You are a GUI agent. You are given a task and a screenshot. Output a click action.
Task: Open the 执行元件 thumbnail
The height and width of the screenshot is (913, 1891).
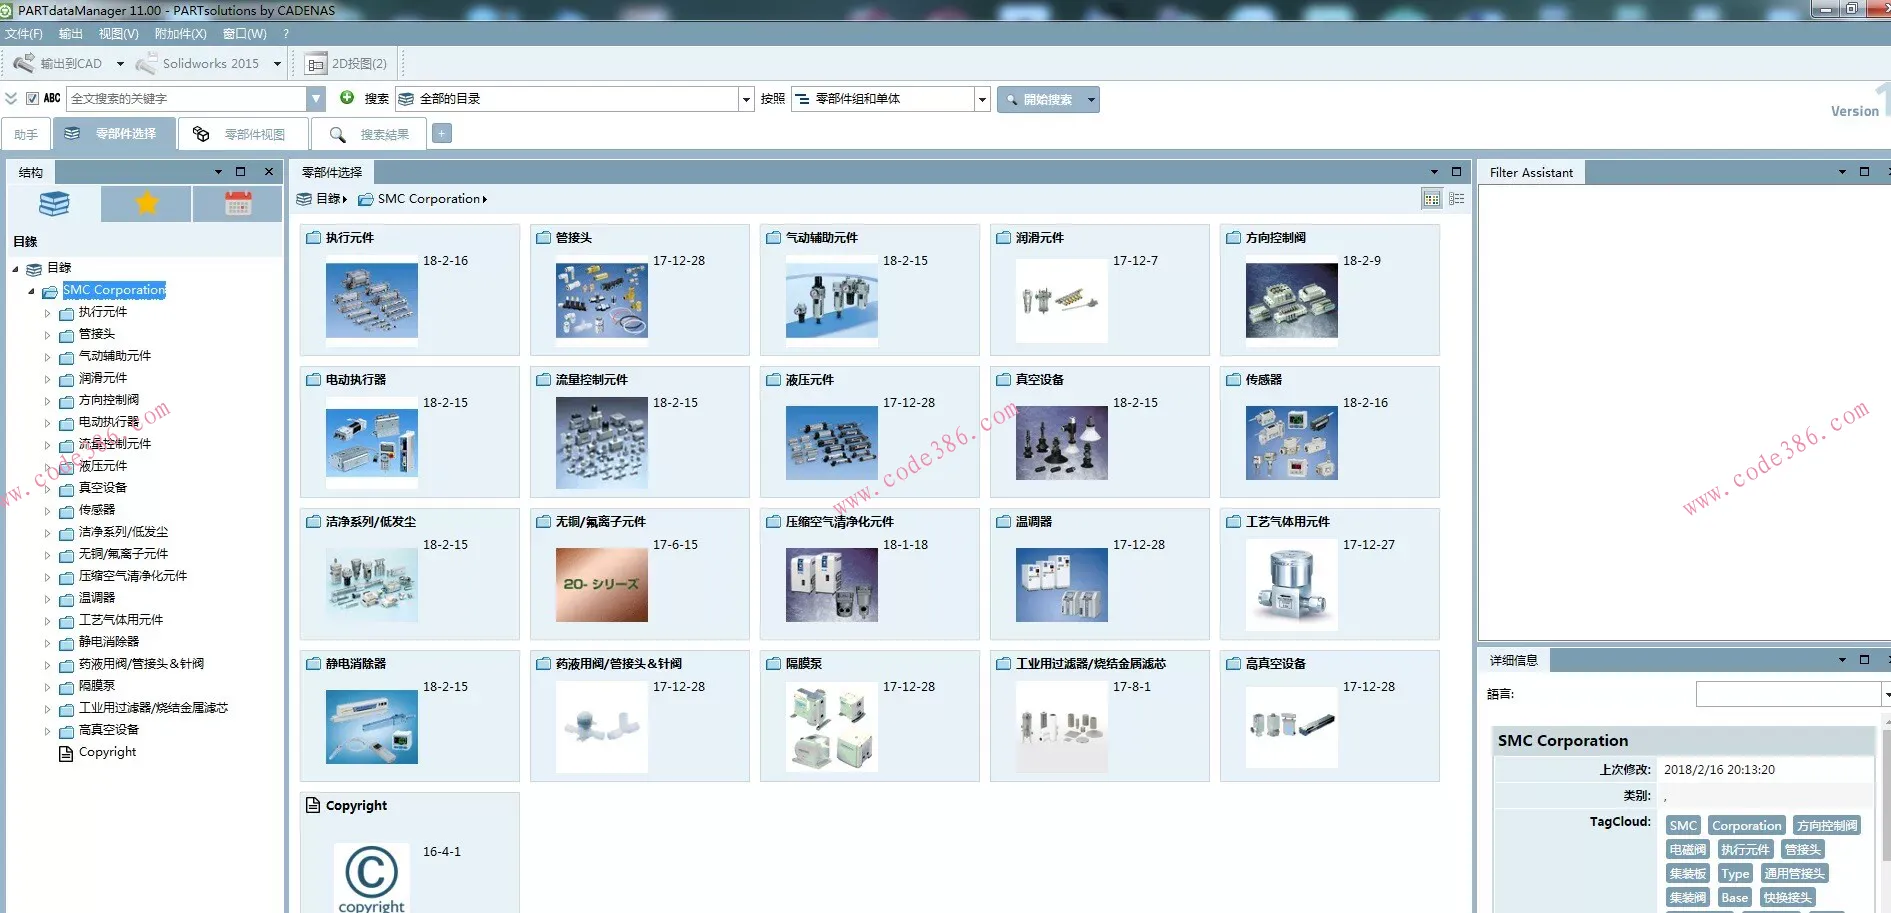pyautogui.click(x=372, y=300)
